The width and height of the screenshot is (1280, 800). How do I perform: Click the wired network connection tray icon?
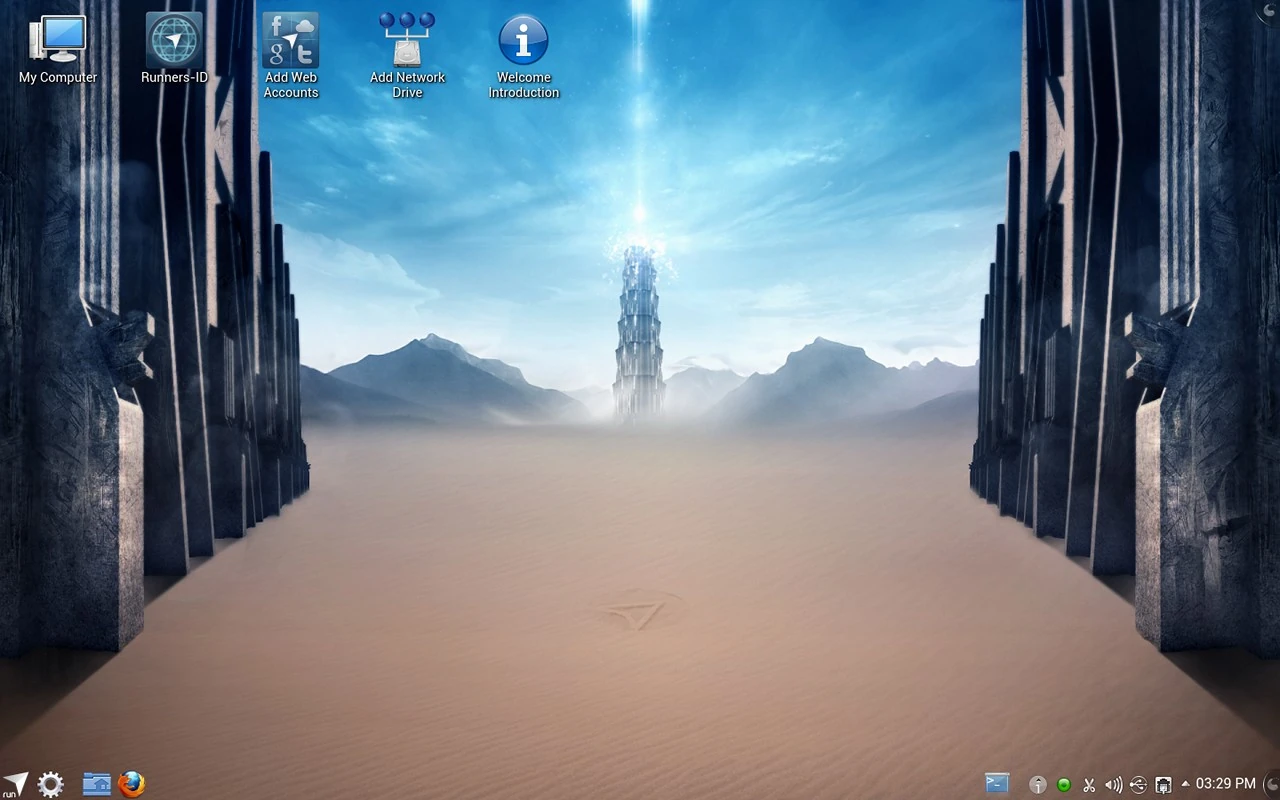pyautogui.click(x=1163, y=785)
